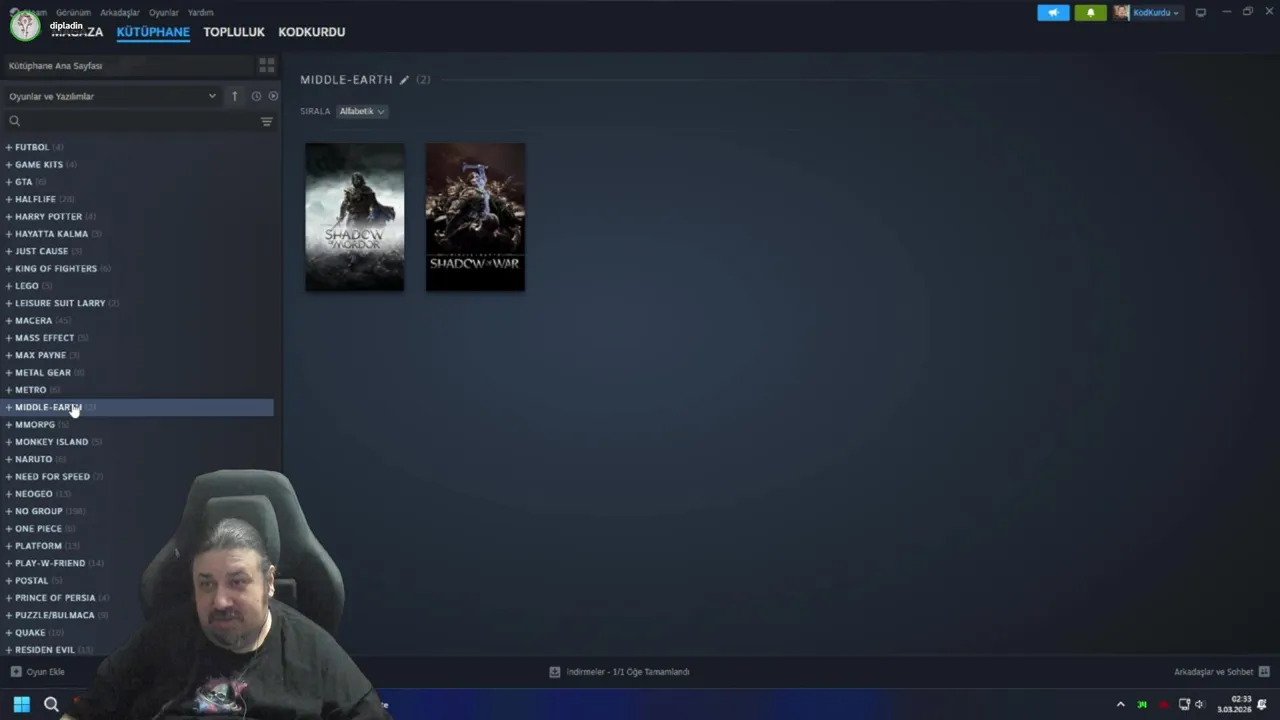This screenshot has height=720, width=1280.
Task: Open the Görünüm menu
Action: [73, 13]
